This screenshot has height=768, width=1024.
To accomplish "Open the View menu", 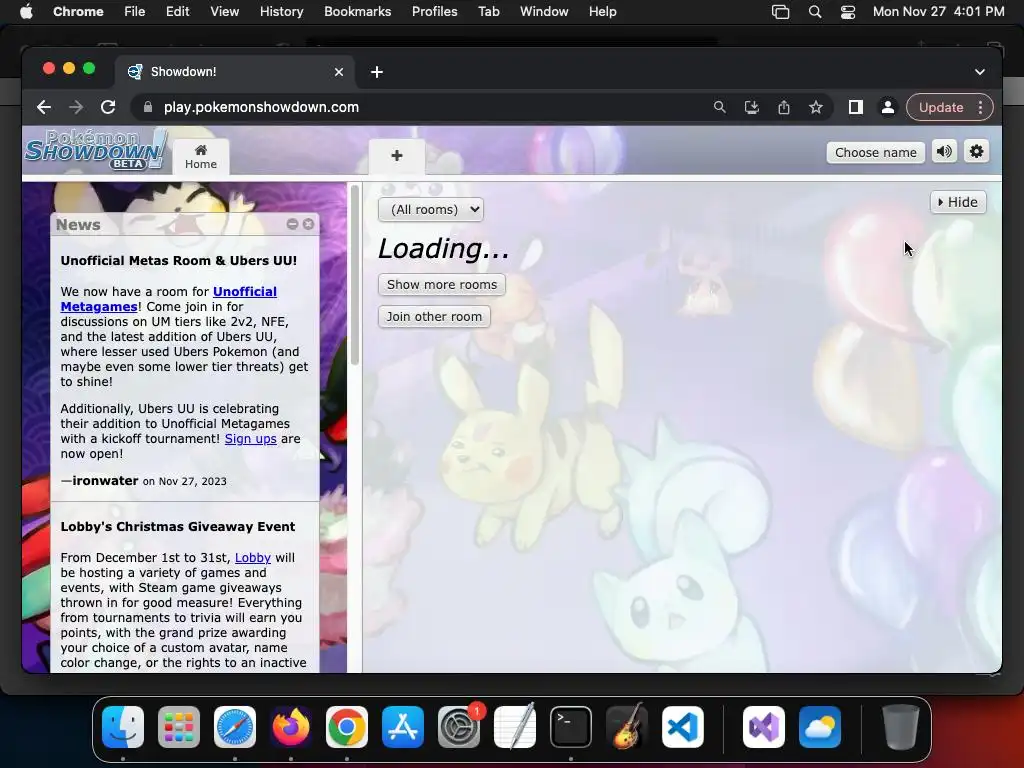I will (224, 12).
